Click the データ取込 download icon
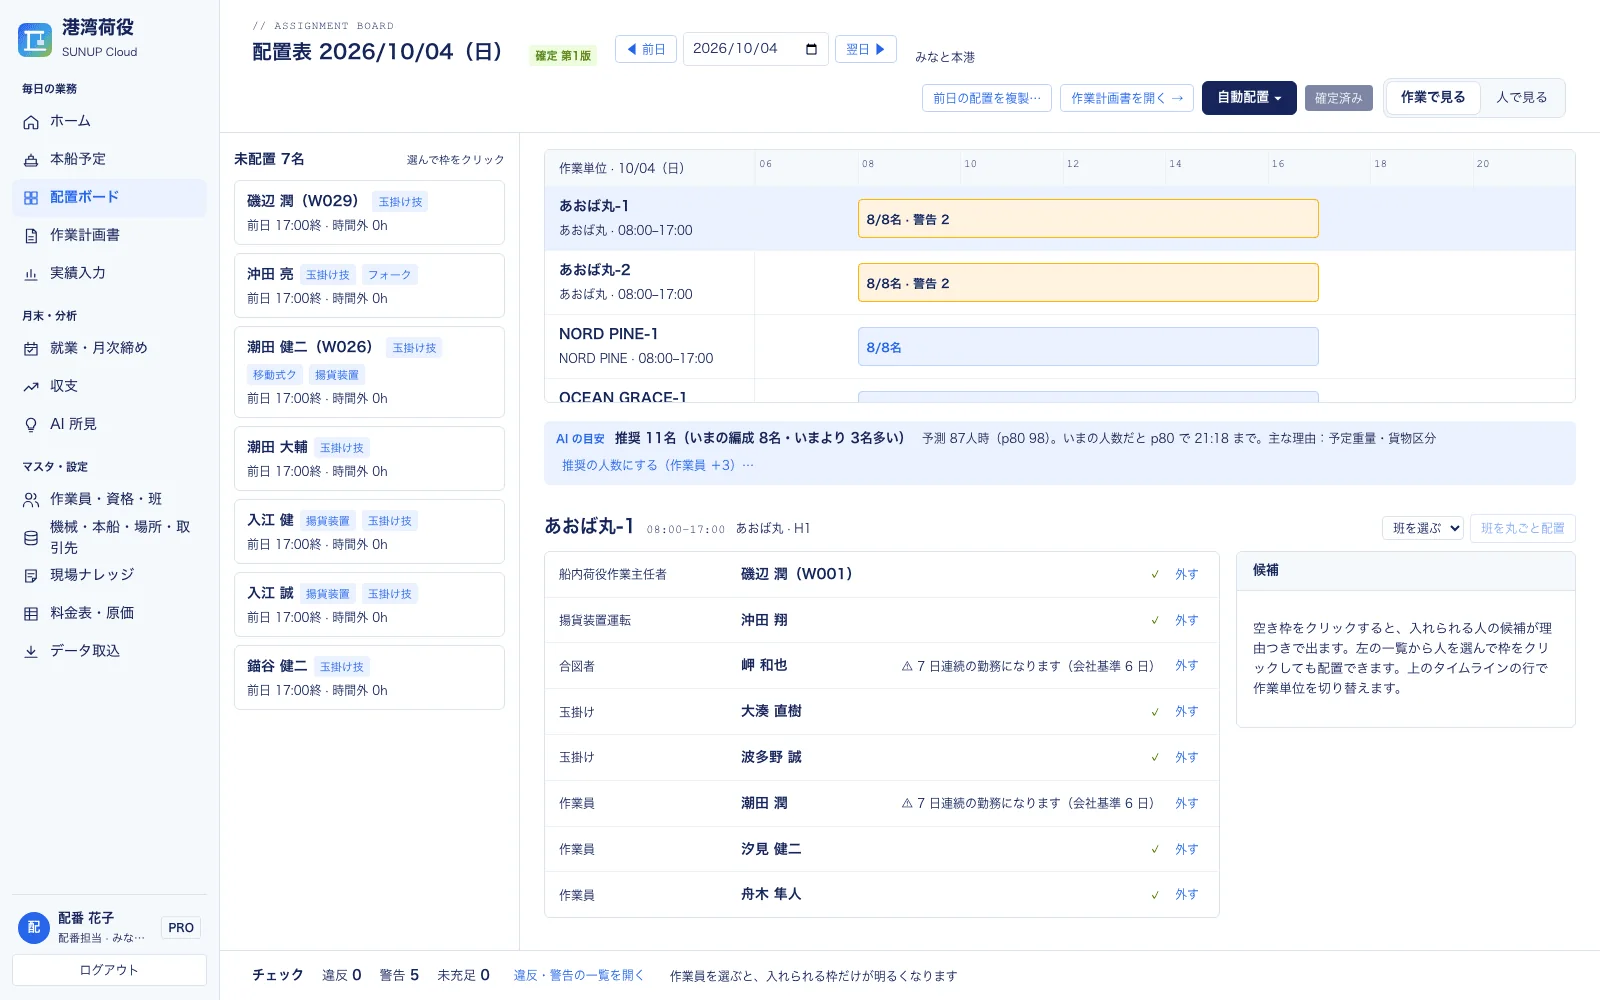Image resolution: width=1600 pixels, height=1000 pixels. [31, 652]
